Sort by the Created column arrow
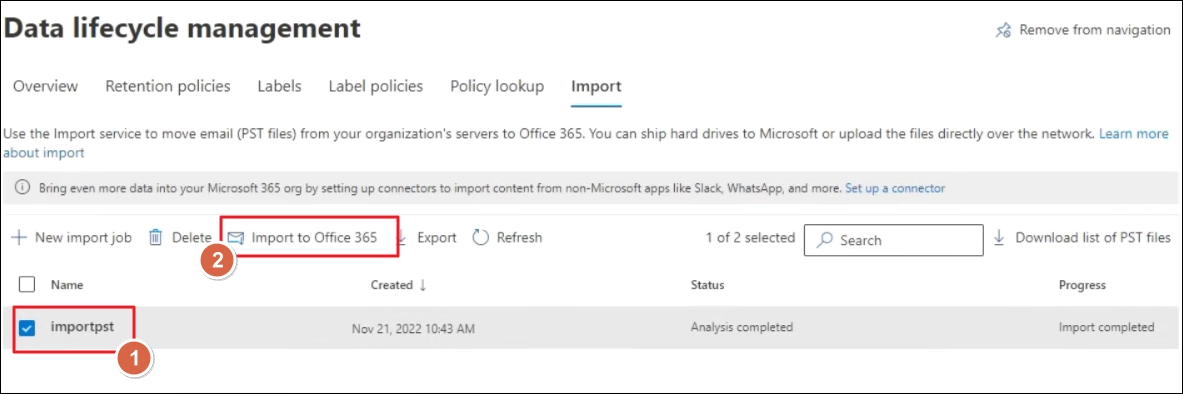Screen dimensions: 1183x394 click(423, 285)
